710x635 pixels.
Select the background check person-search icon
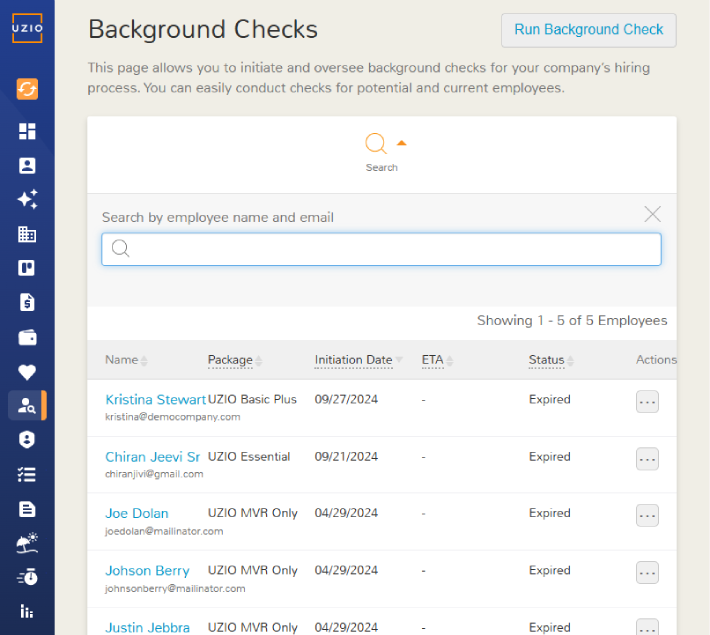point(27,405)
